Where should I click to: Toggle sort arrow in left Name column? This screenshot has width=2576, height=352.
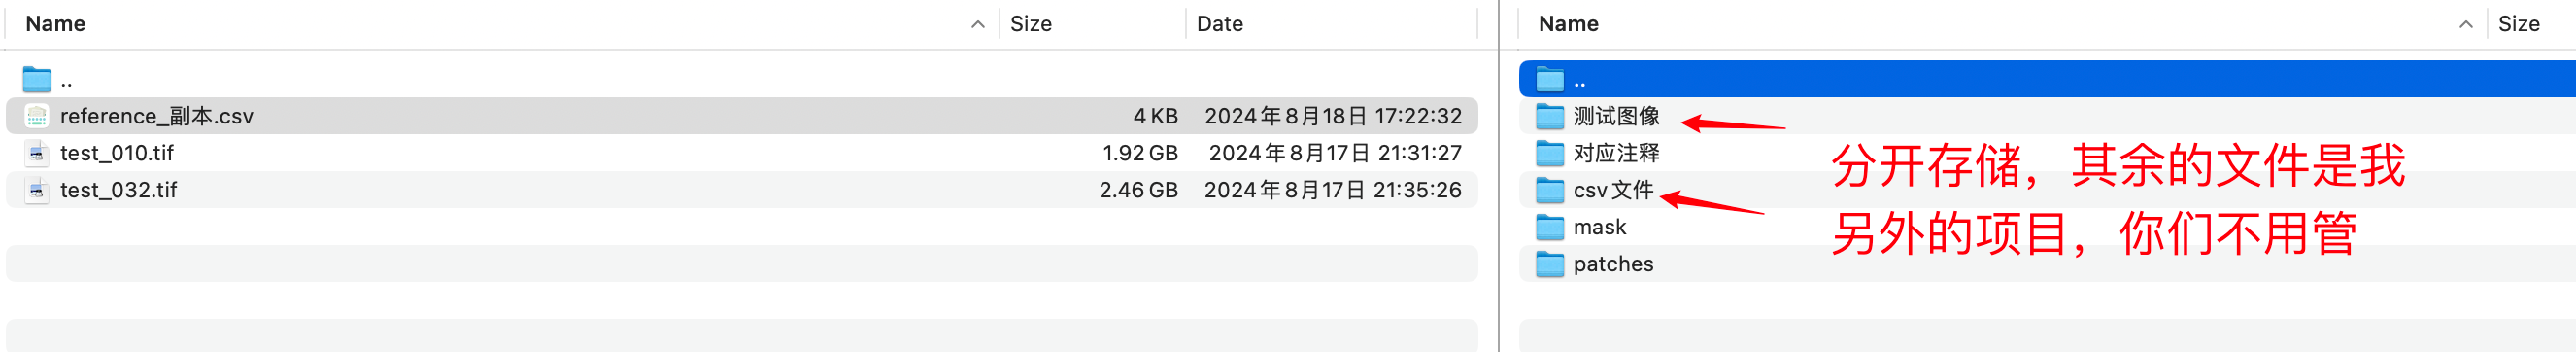[978, 24]
